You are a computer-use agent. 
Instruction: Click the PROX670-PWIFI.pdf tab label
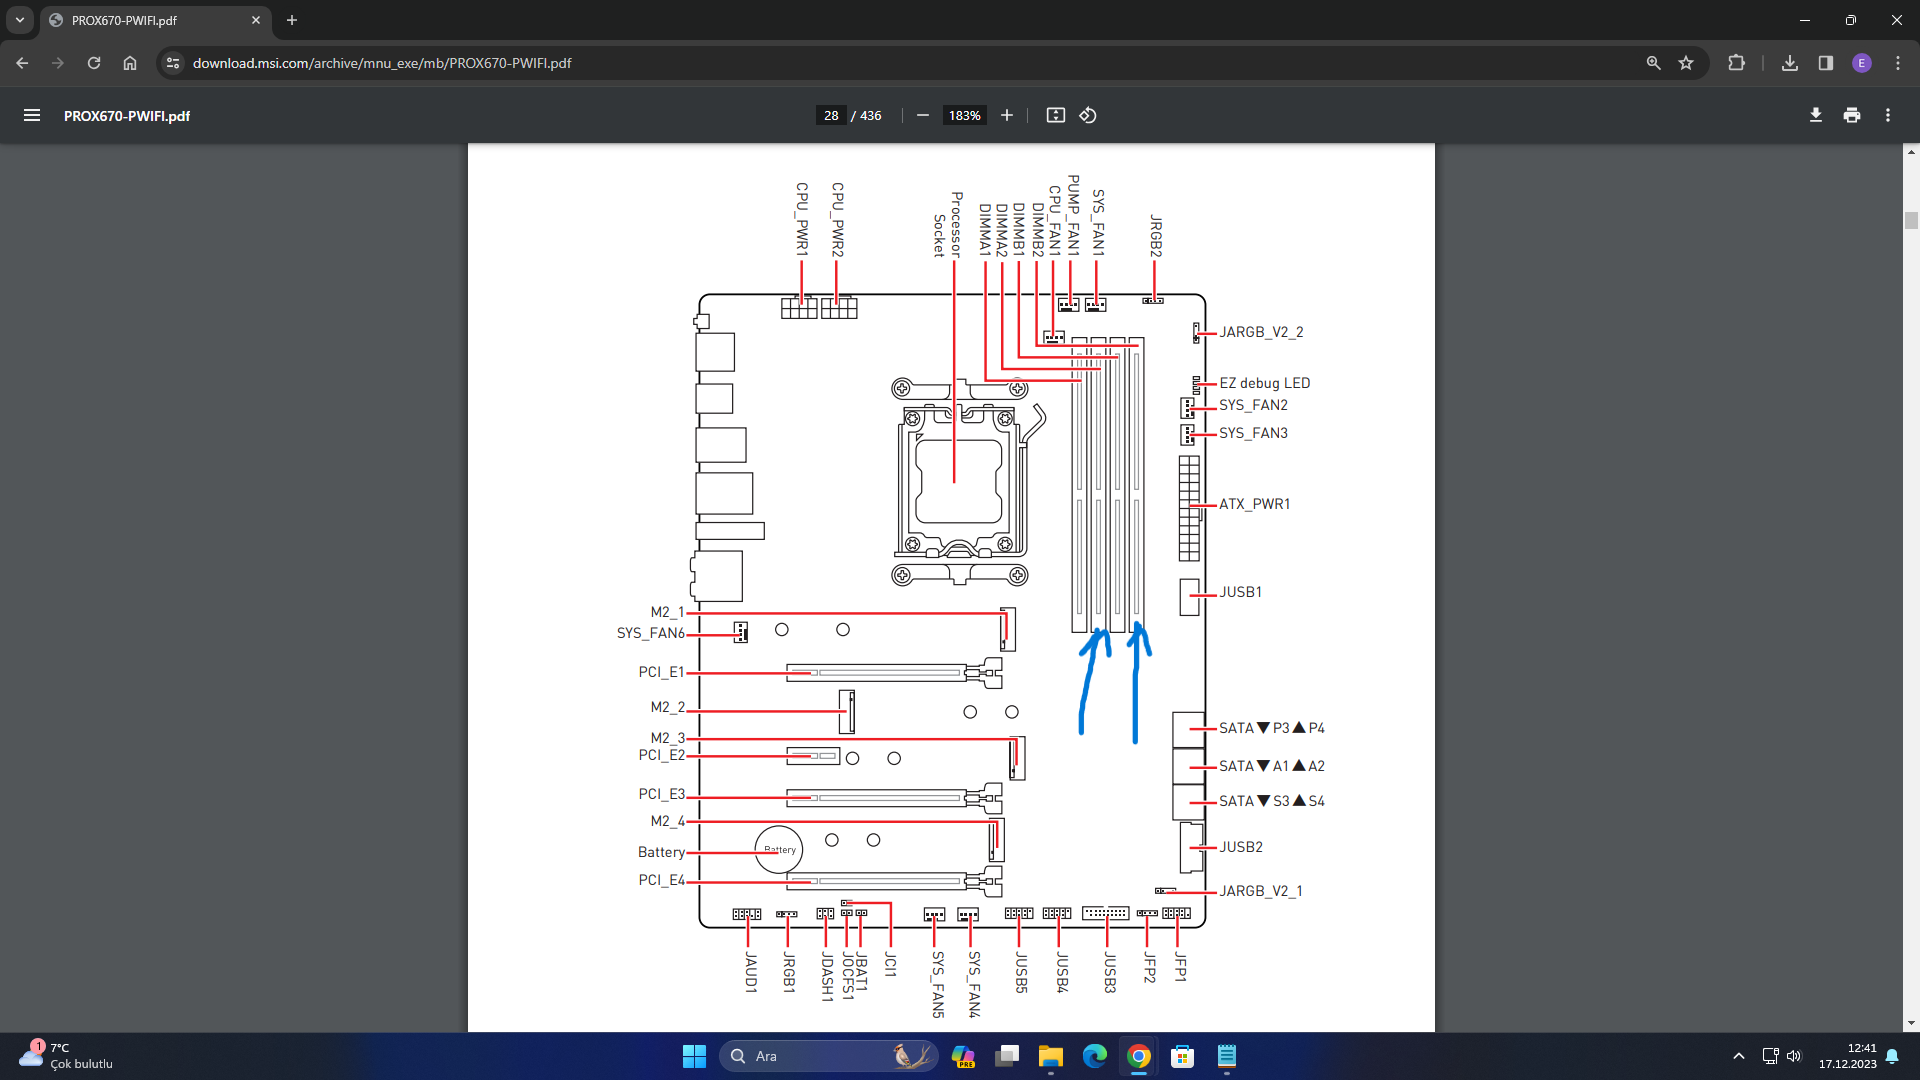pos(133,20)
